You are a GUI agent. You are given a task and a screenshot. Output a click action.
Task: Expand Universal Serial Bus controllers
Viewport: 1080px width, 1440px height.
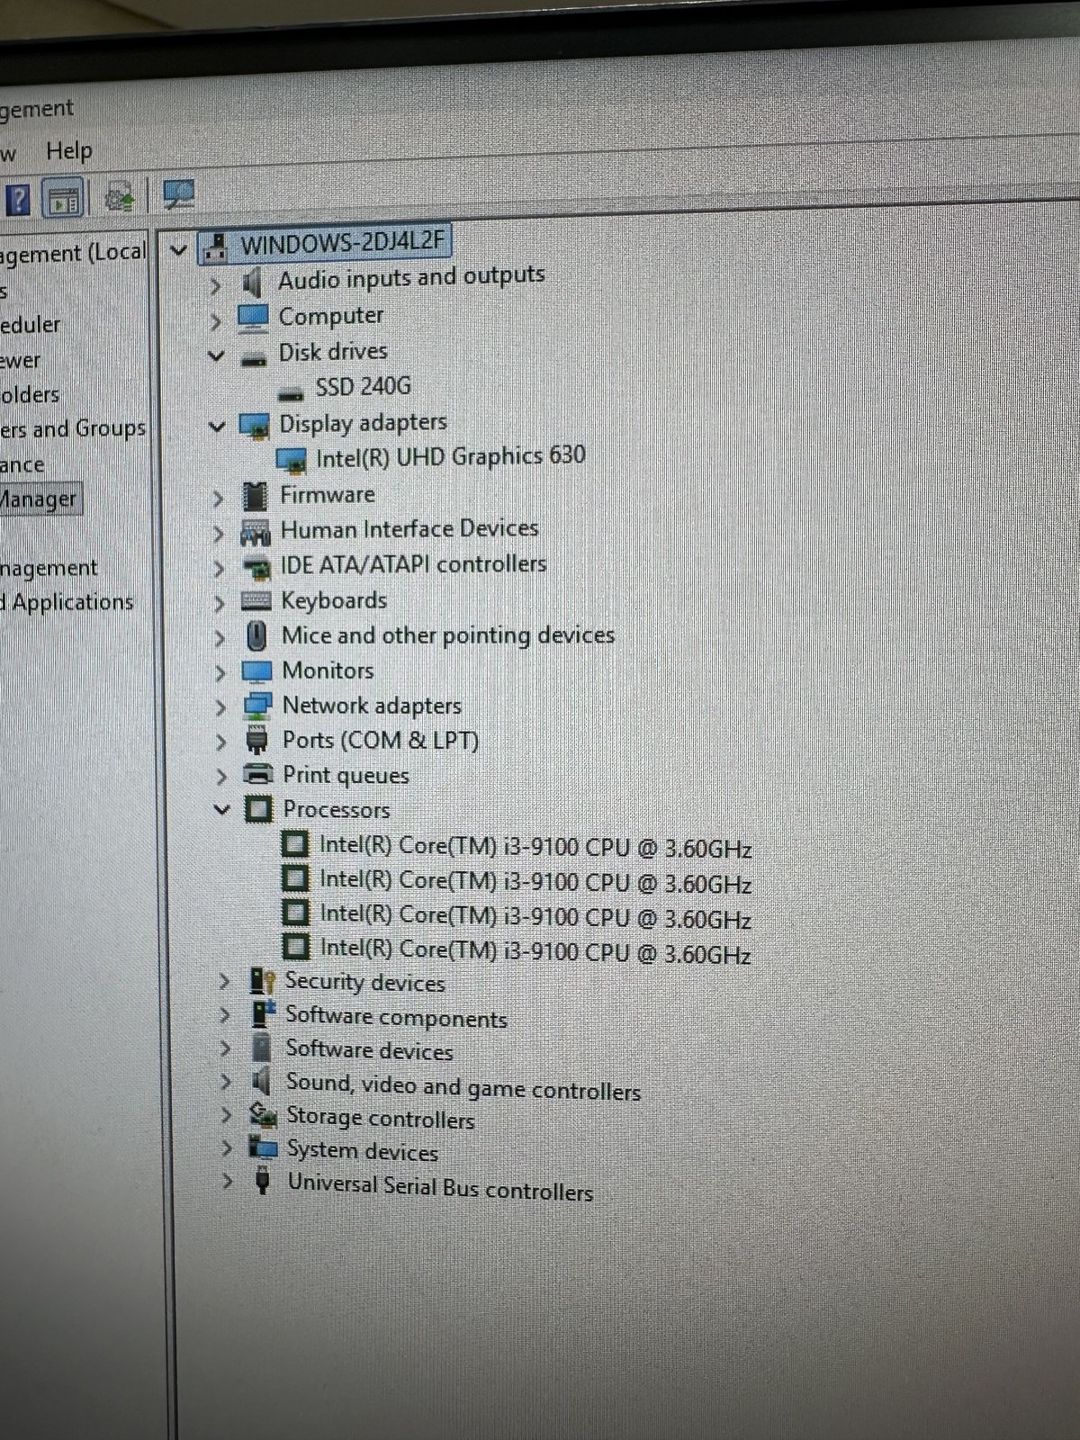[x=228, y=1182]
